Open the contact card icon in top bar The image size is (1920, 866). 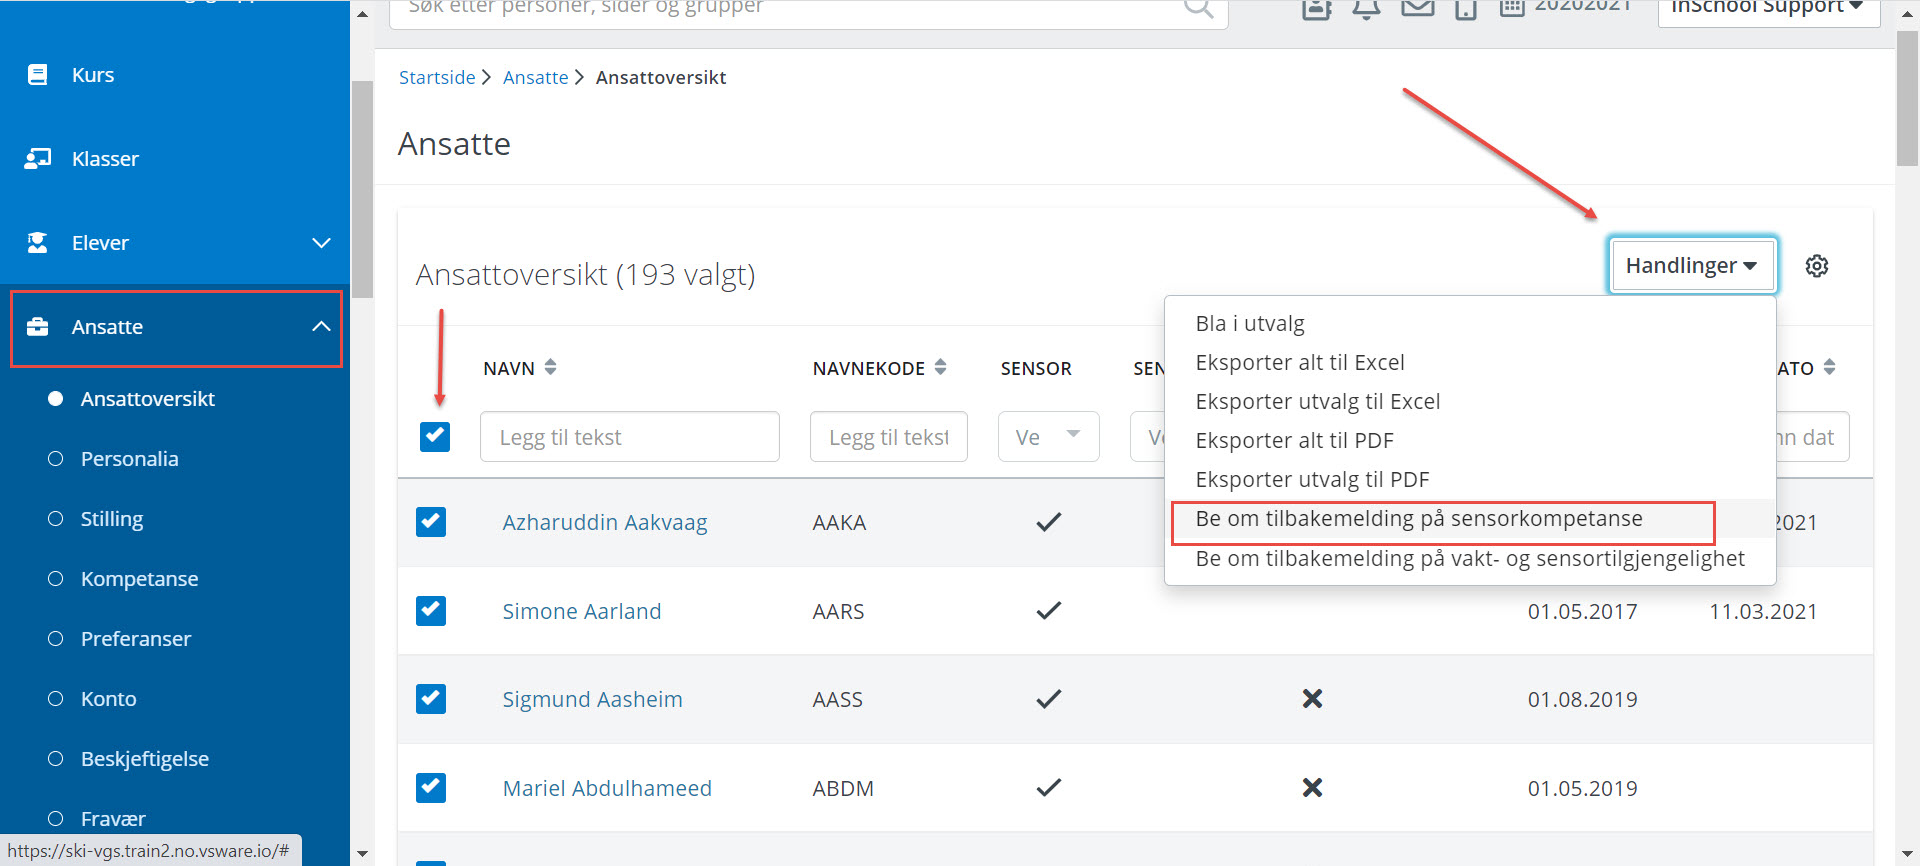pyautogui.click(x=1317, y=8)
